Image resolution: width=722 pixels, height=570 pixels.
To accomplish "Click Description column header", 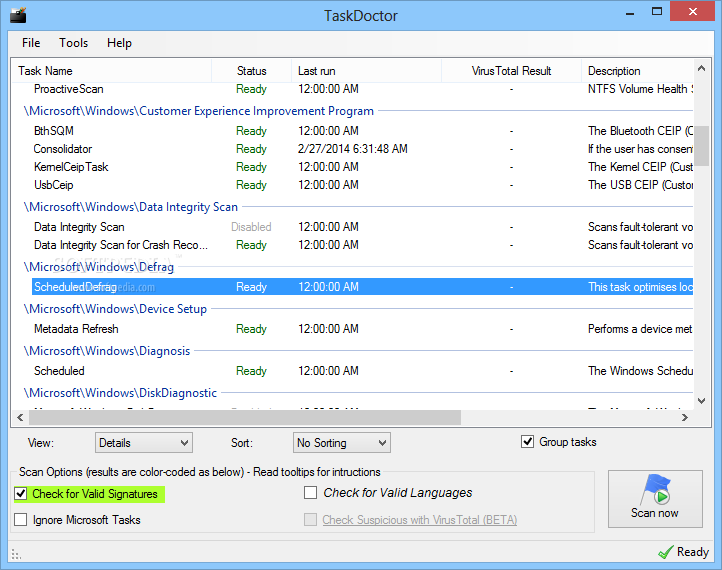I will coord(637,71).
